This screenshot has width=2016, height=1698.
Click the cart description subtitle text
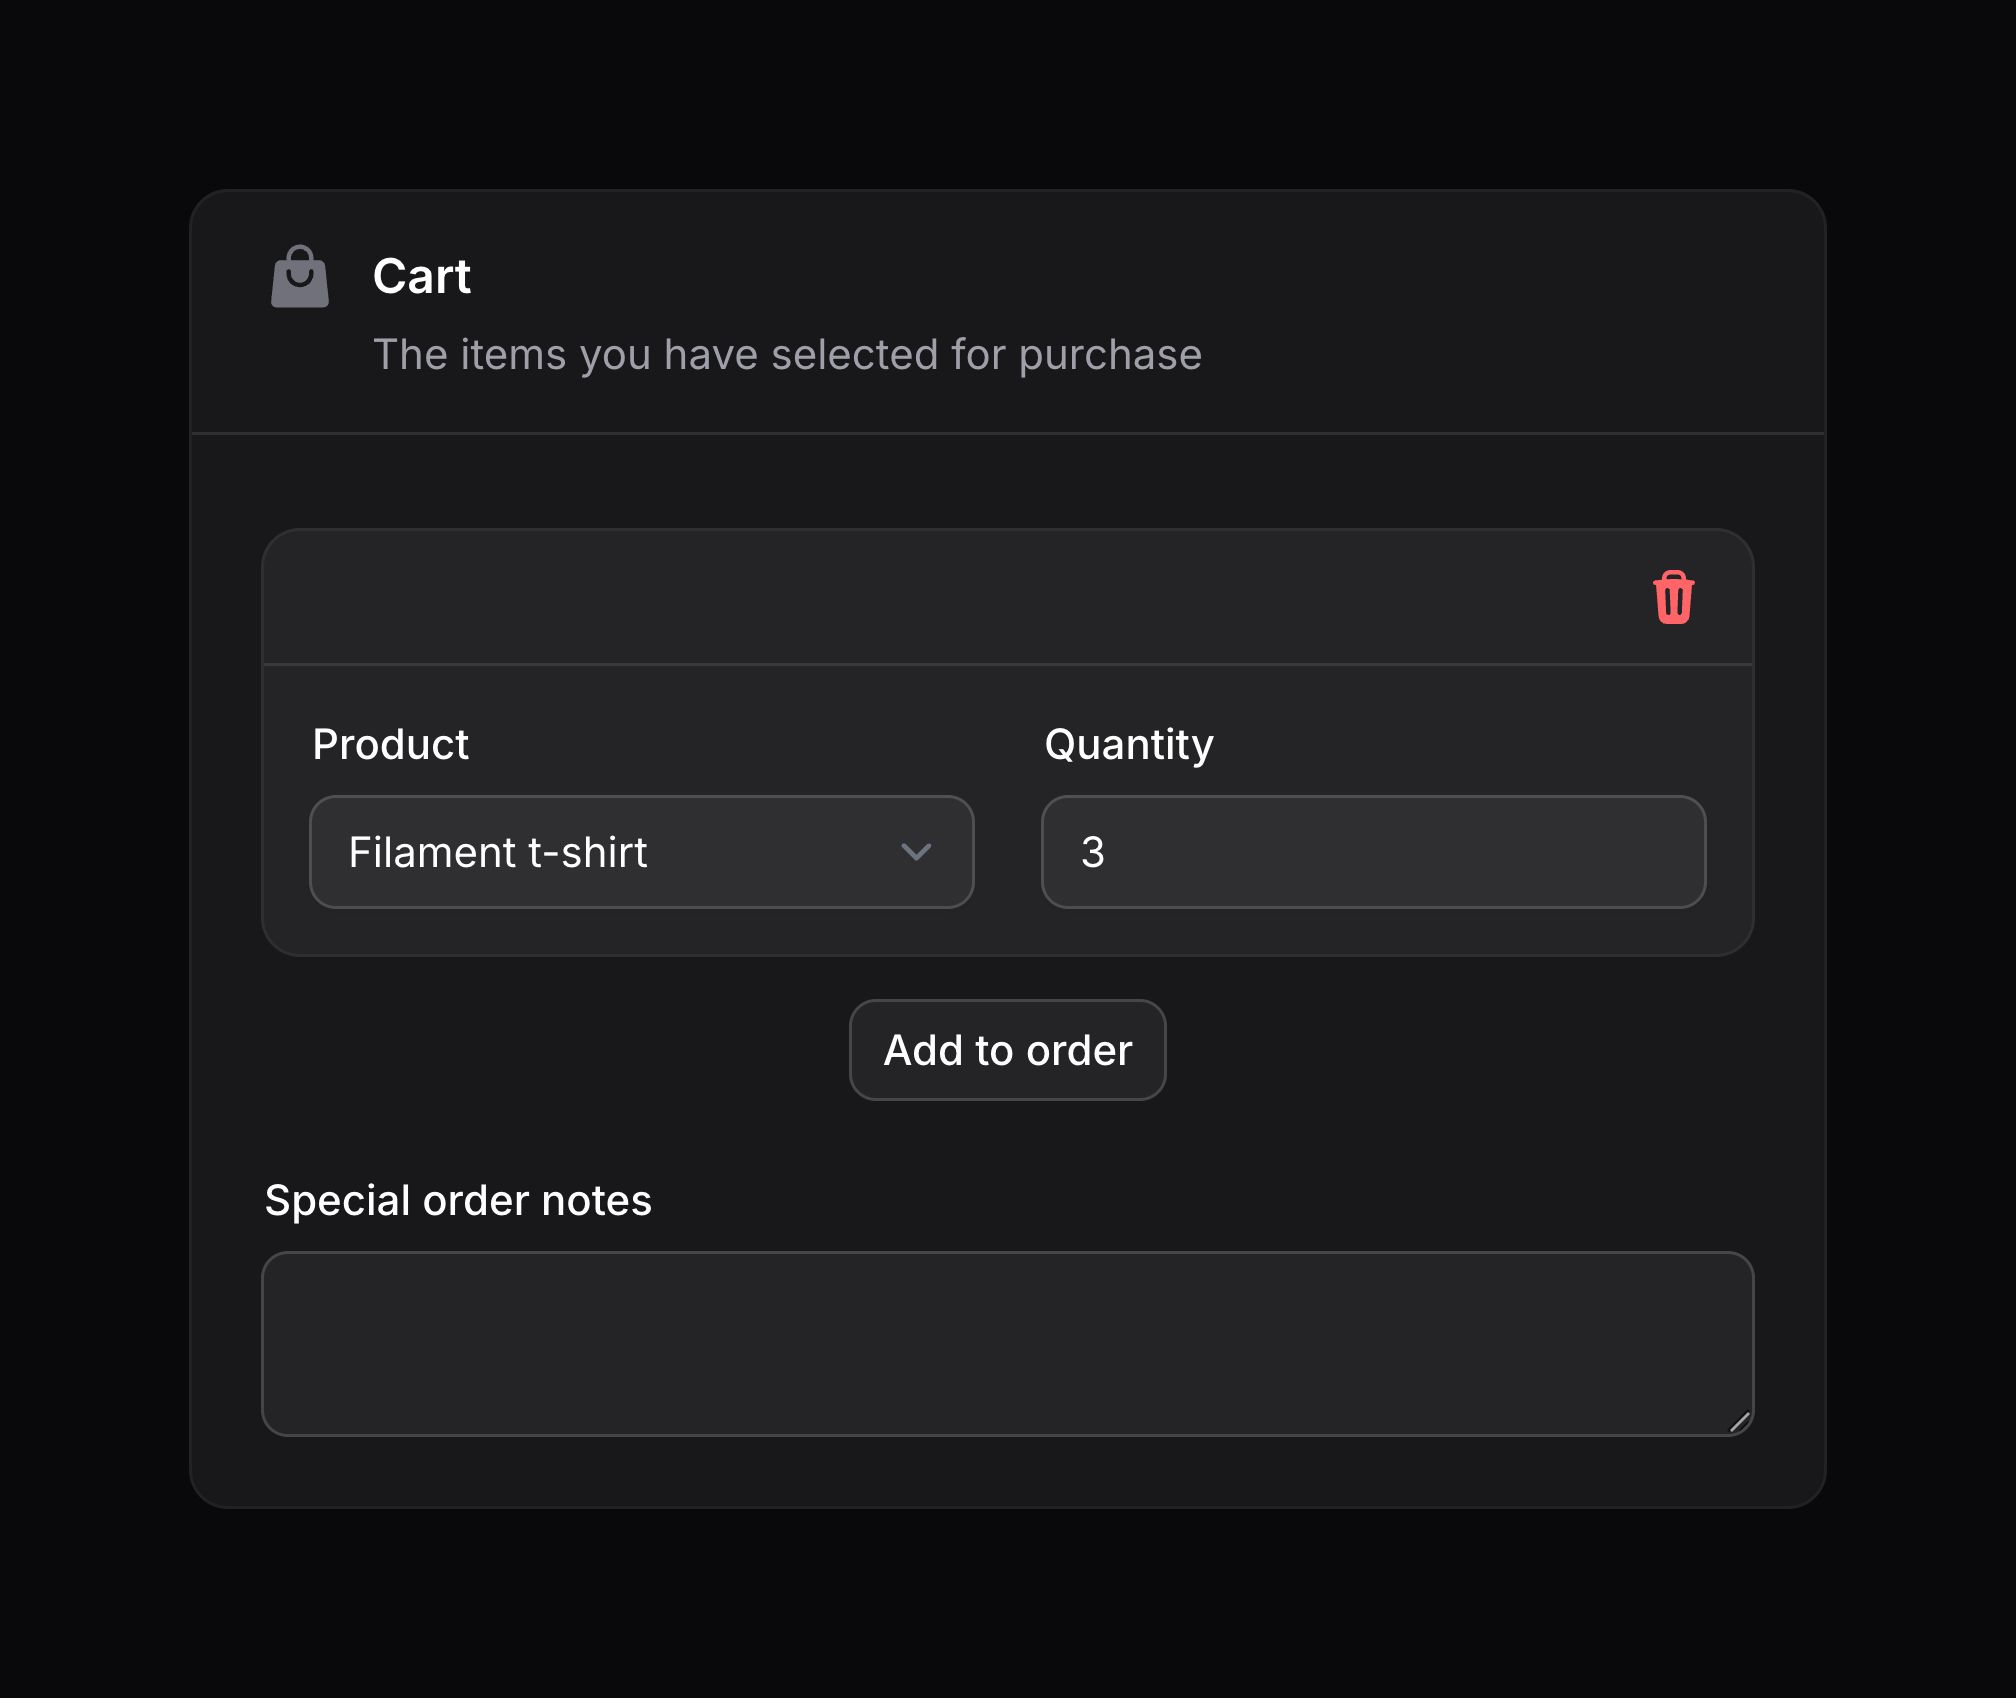(x=787, y=355)
